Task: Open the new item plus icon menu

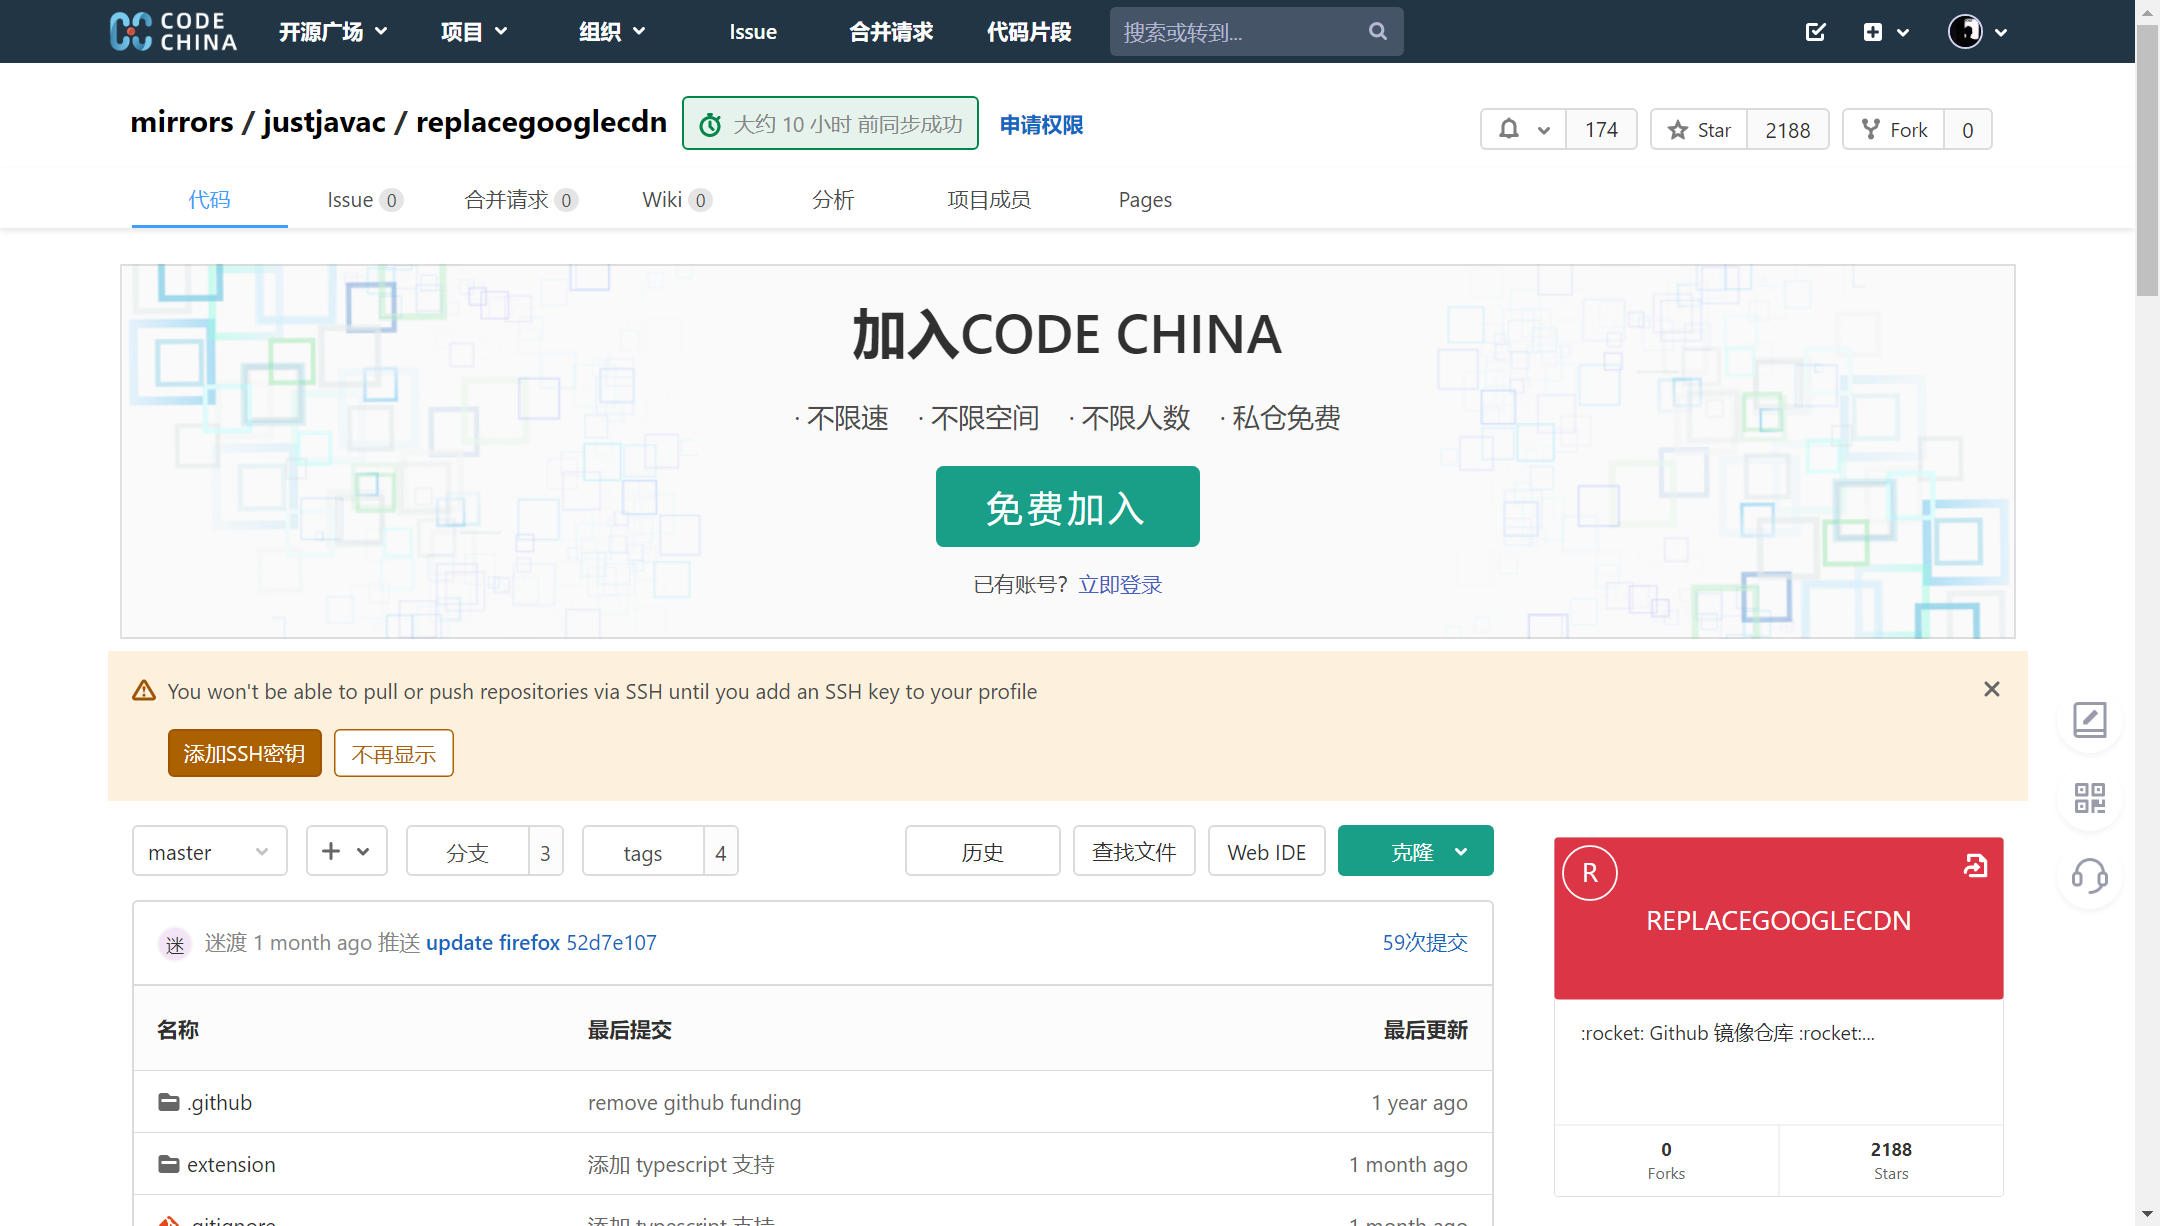Action: 1886,32
